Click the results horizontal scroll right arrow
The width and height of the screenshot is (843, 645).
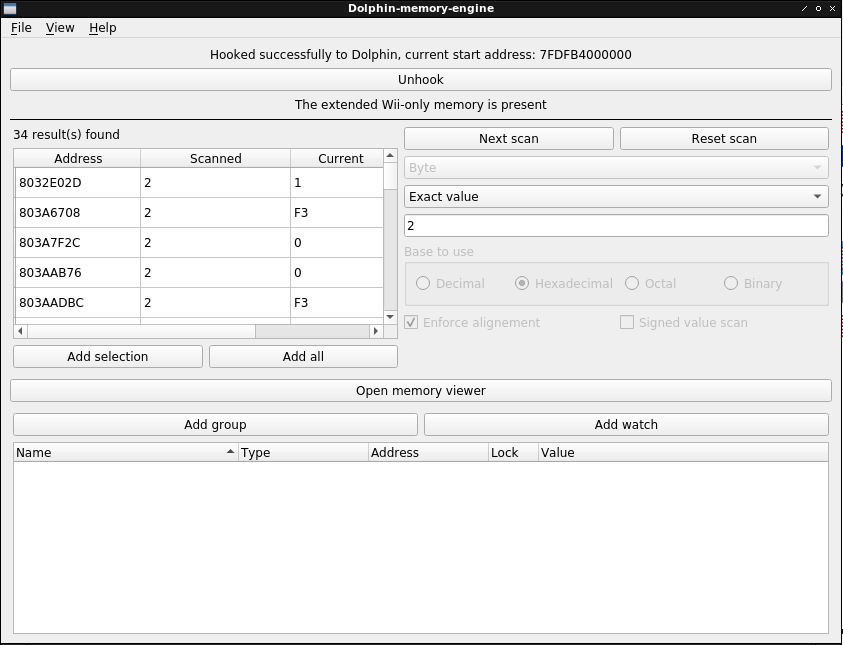tap(376, 331)
